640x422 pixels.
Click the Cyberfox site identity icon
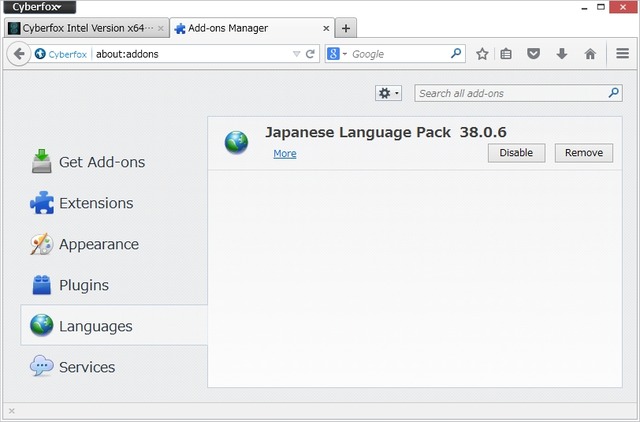coord(40,54)
